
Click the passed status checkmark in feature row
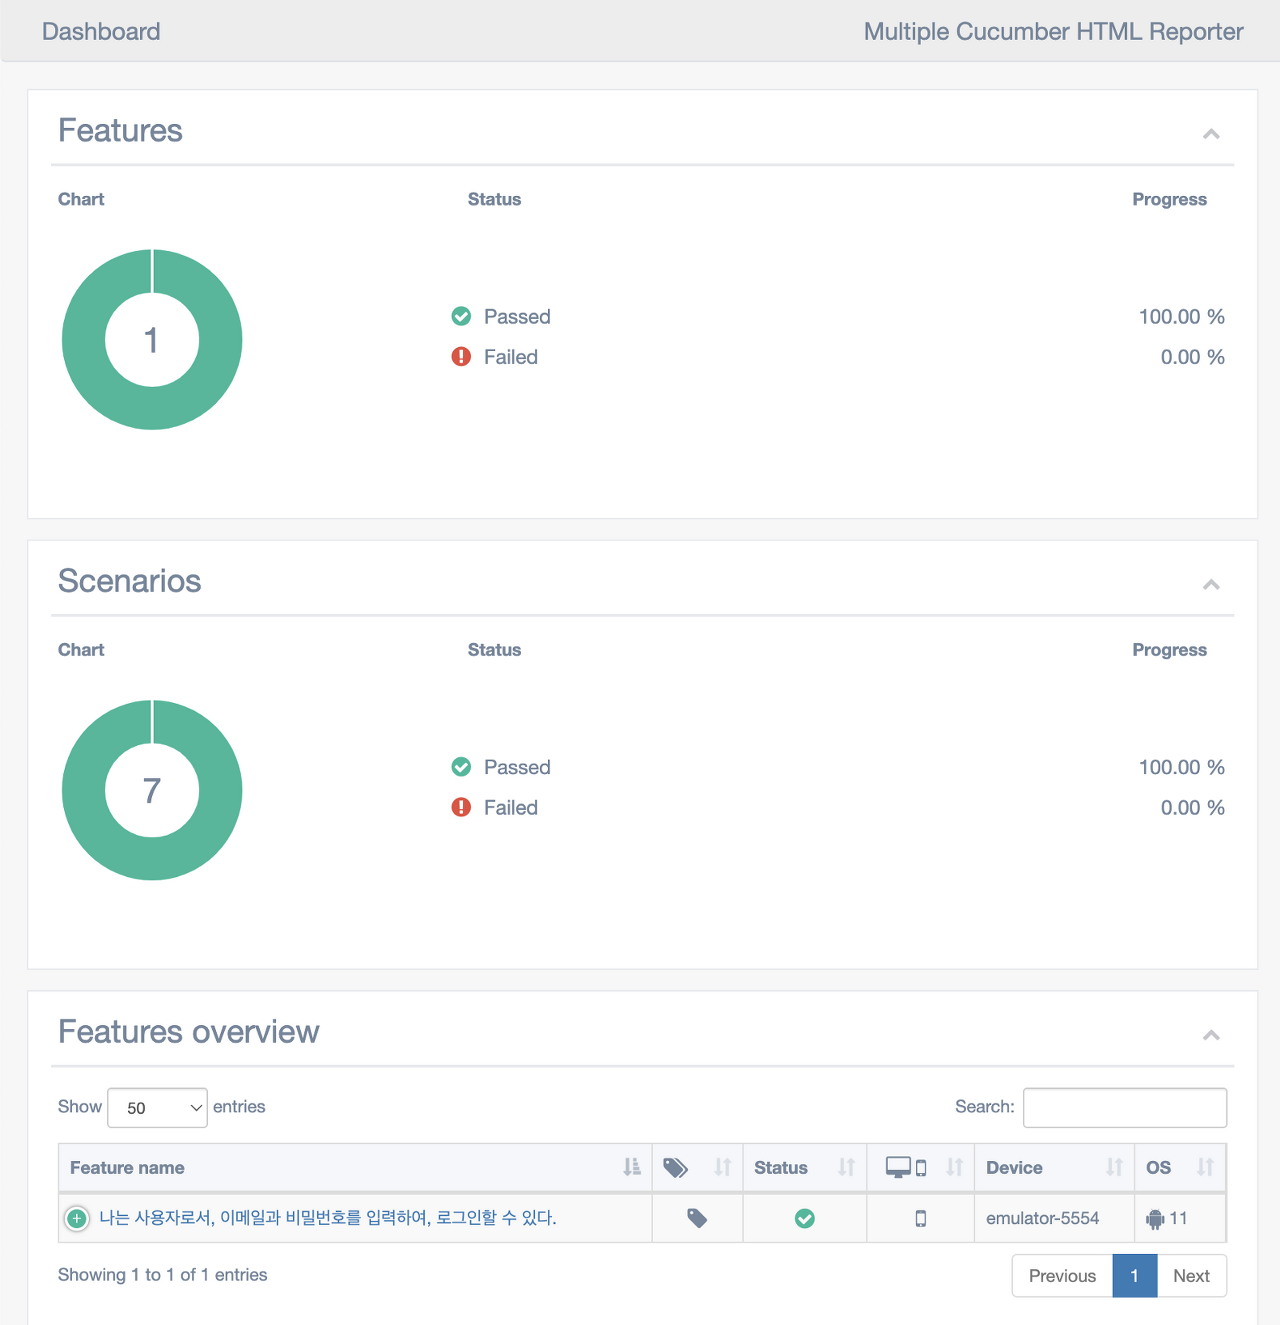[x=805, y=1218]
